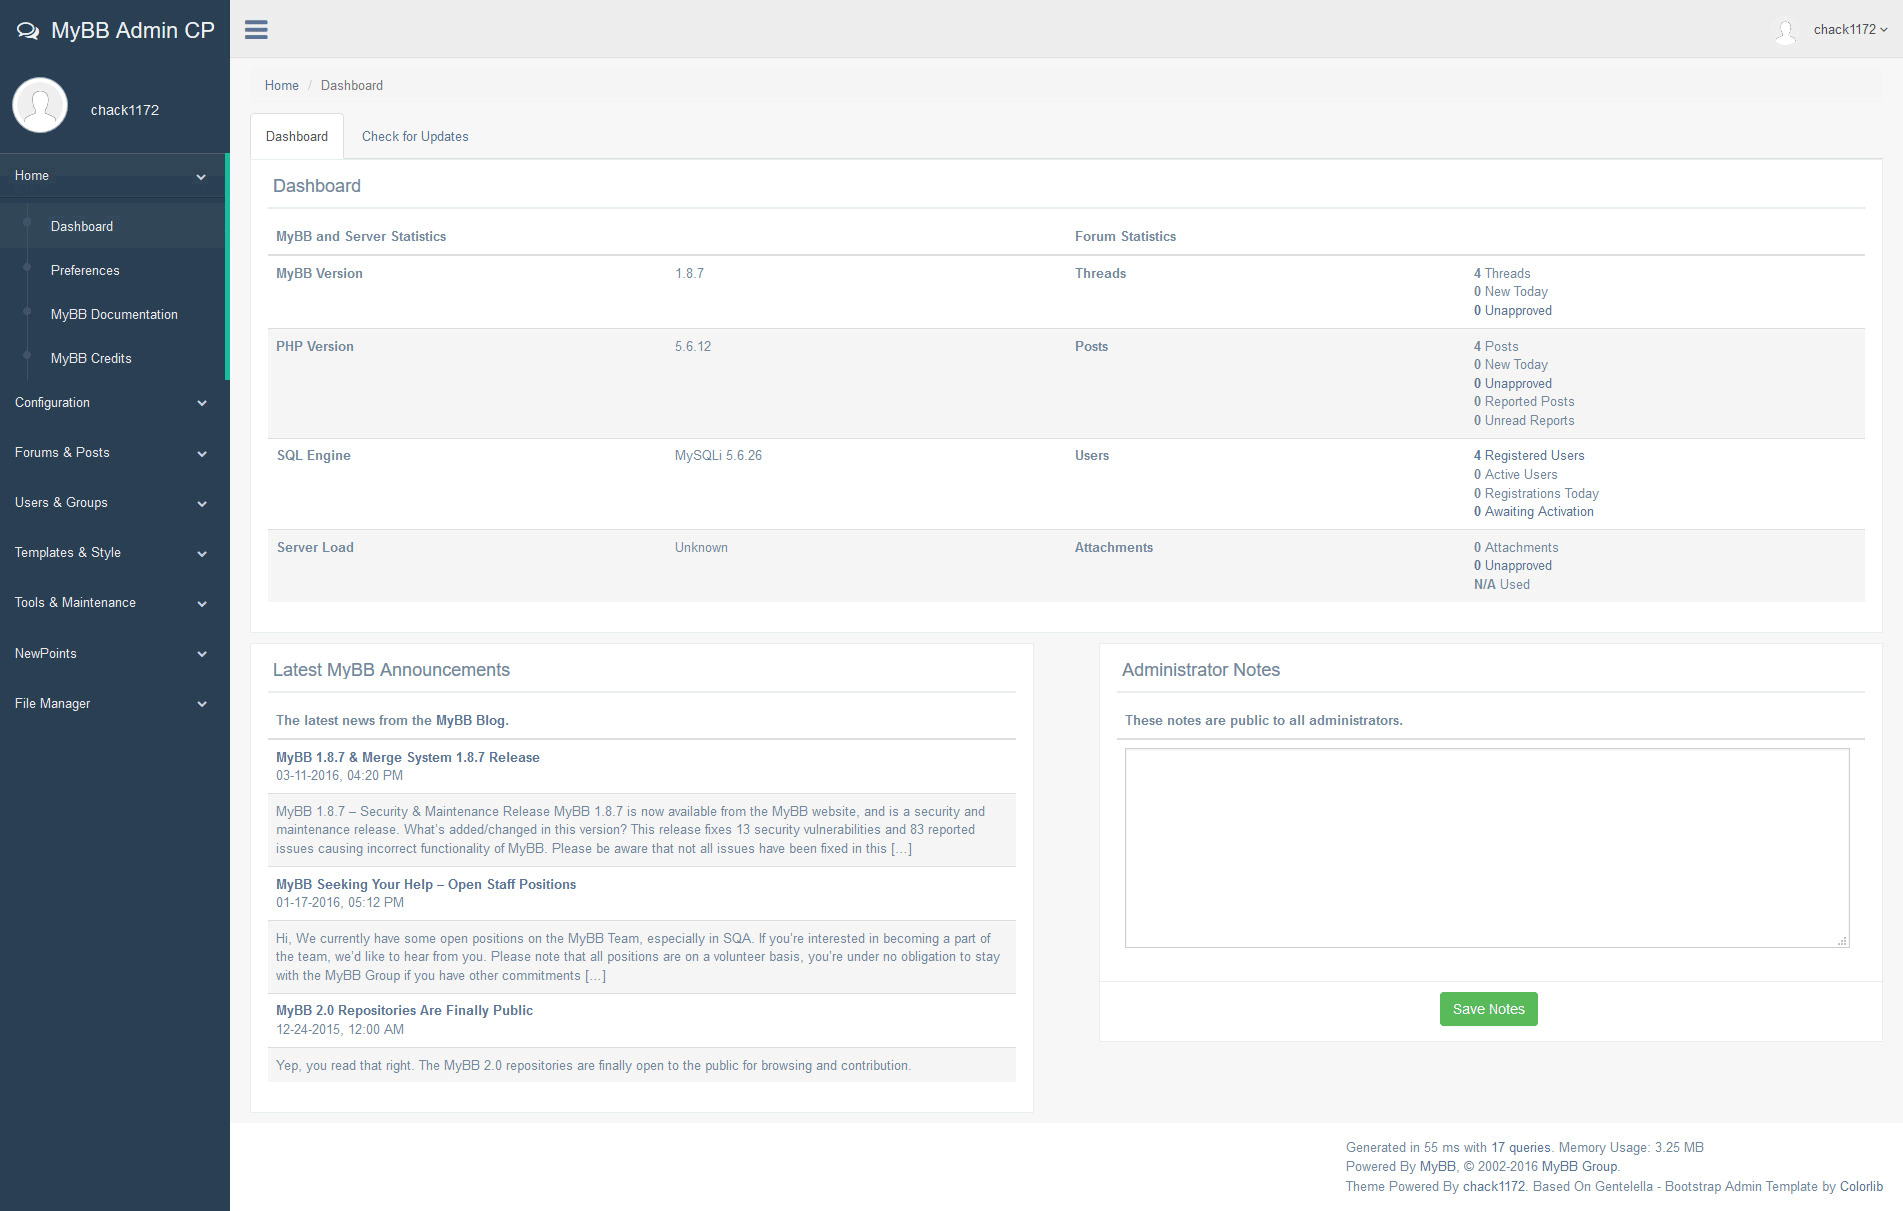Open the chack1172 user dropdown

1850,30
